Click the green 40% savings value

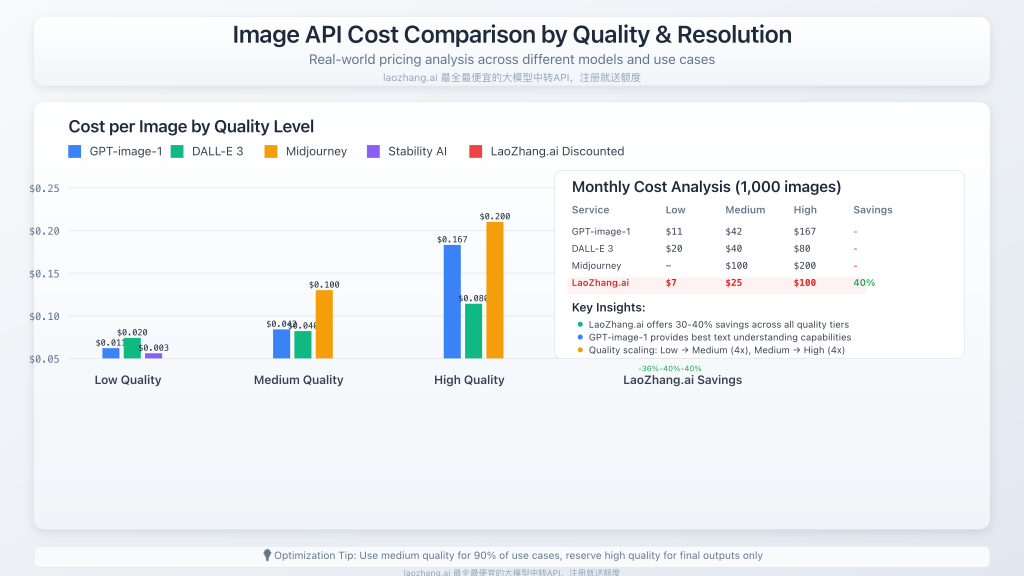(864, 283)
